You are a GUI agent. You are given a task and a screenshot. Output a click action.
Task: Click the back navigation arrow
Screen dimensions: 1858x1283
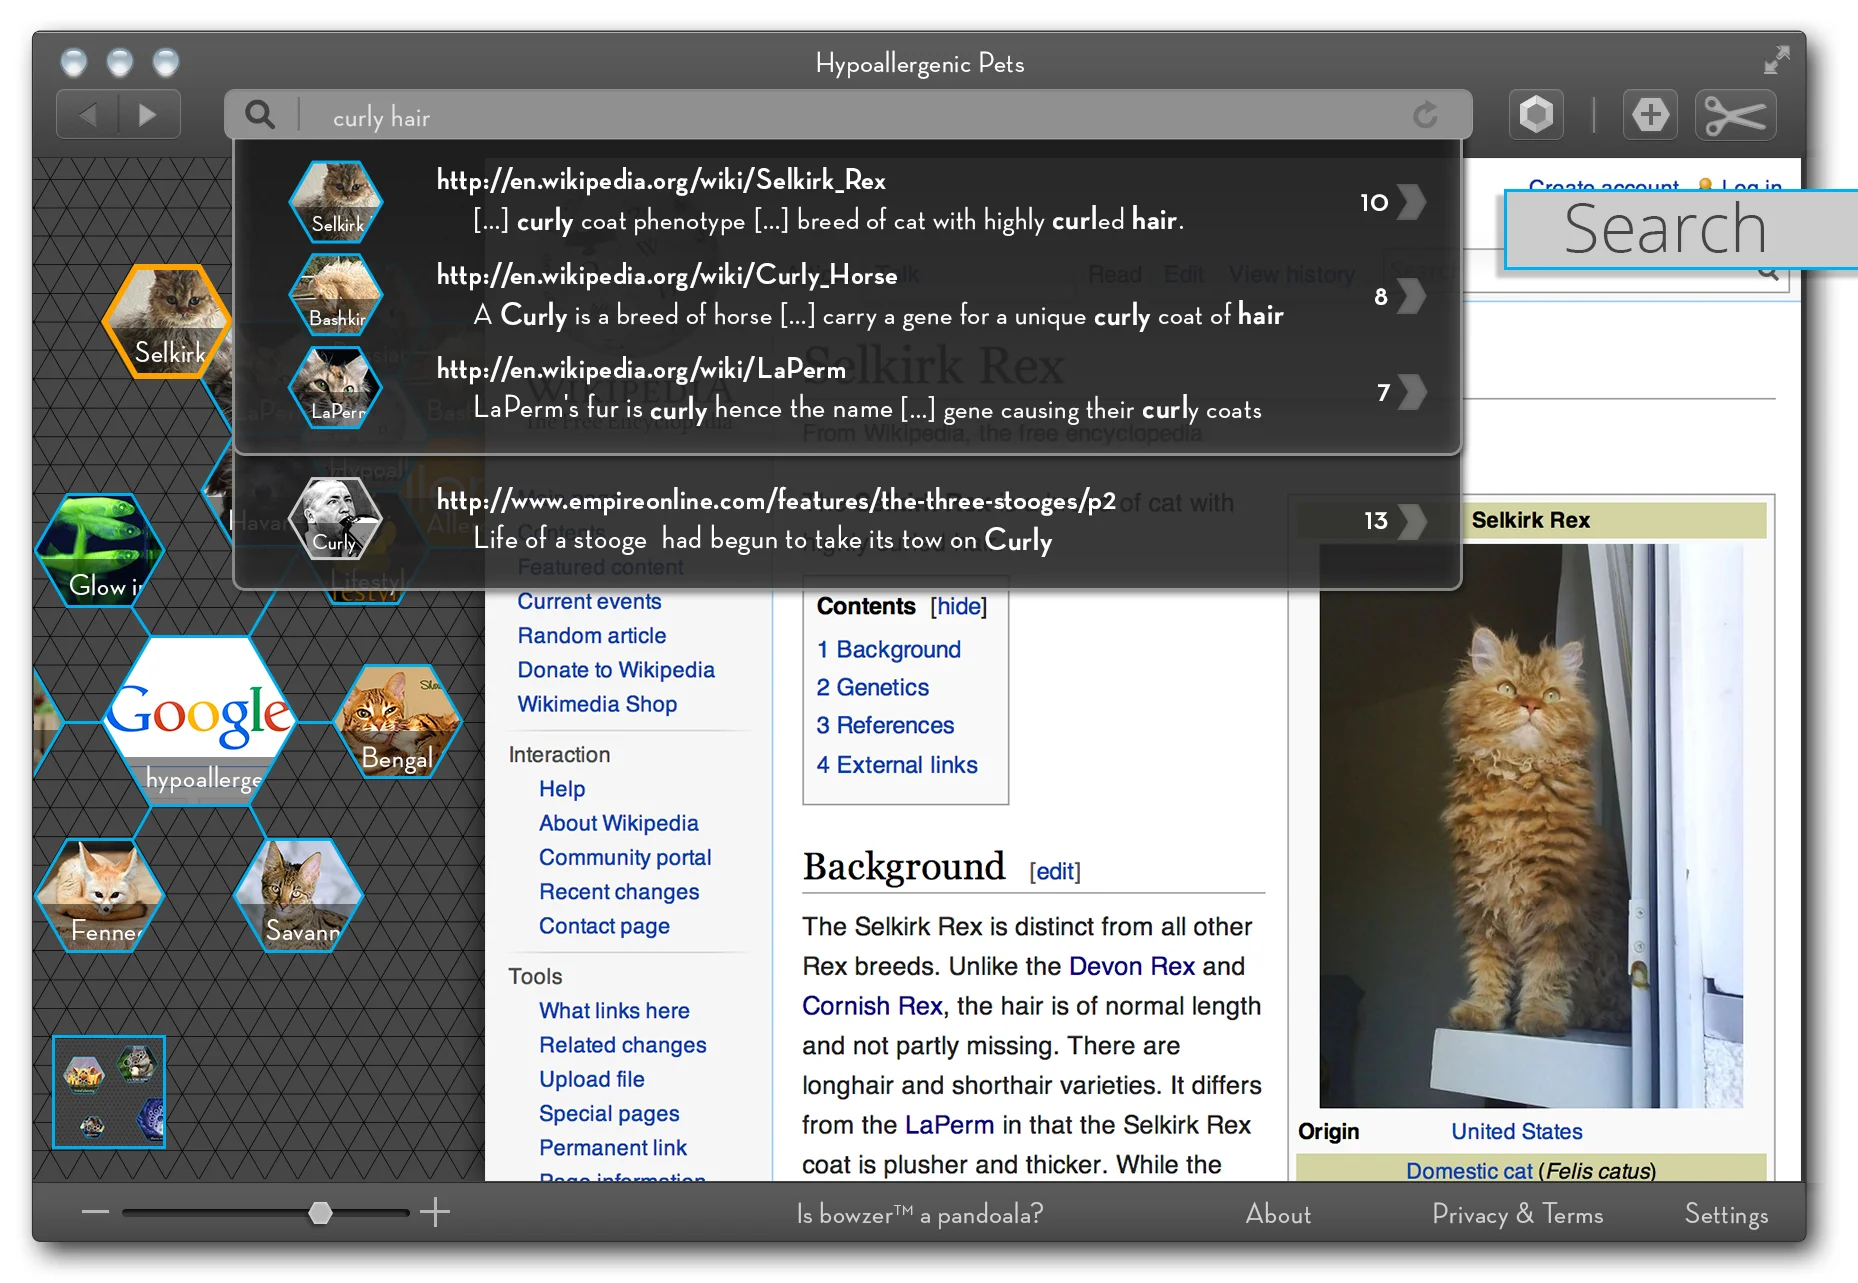pos(88,115)
